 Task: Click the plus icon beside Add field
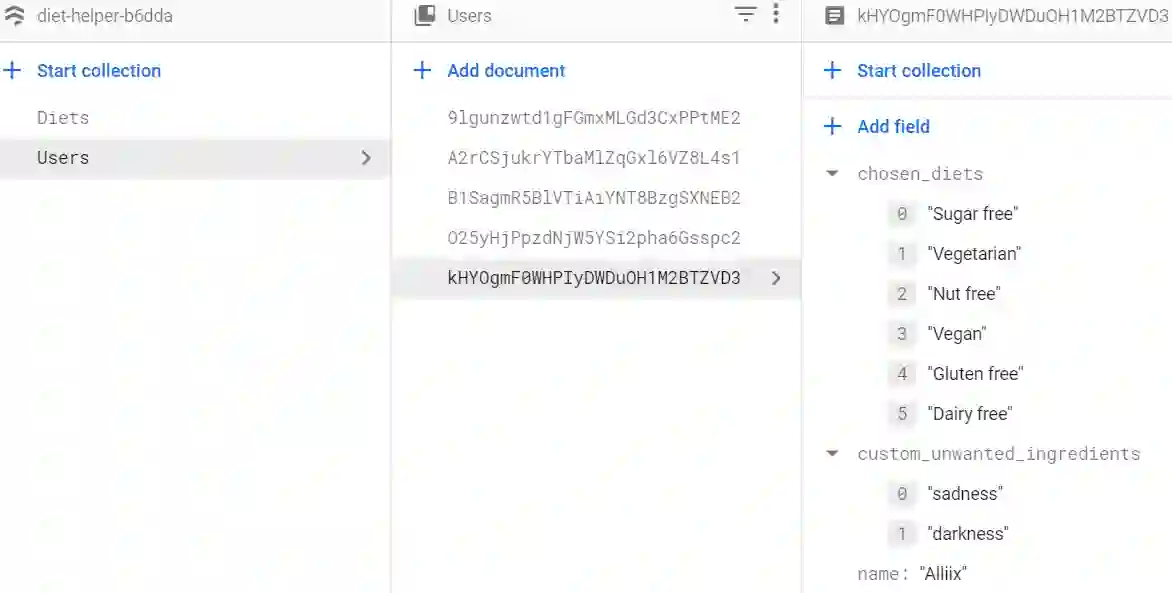coord(832,127)
